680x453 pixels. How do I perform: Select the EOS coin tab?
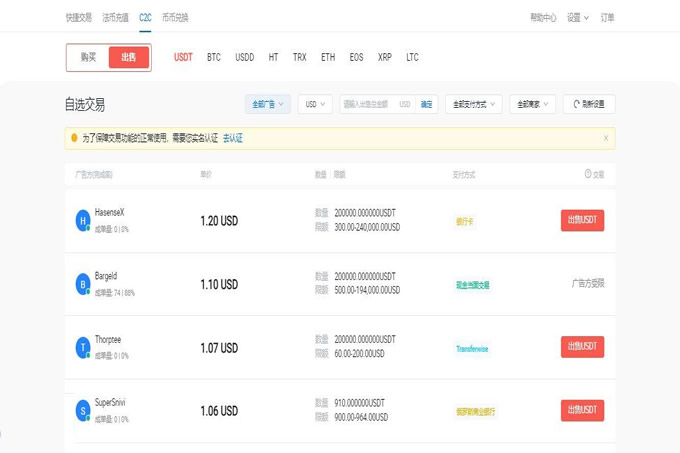click(x=356, y=57)
